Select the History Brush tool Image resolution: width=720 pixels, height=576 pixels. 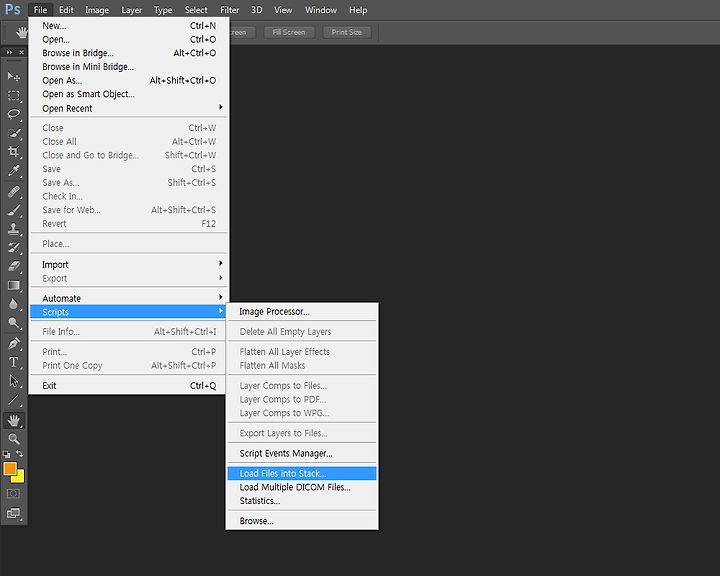(13, 247)
